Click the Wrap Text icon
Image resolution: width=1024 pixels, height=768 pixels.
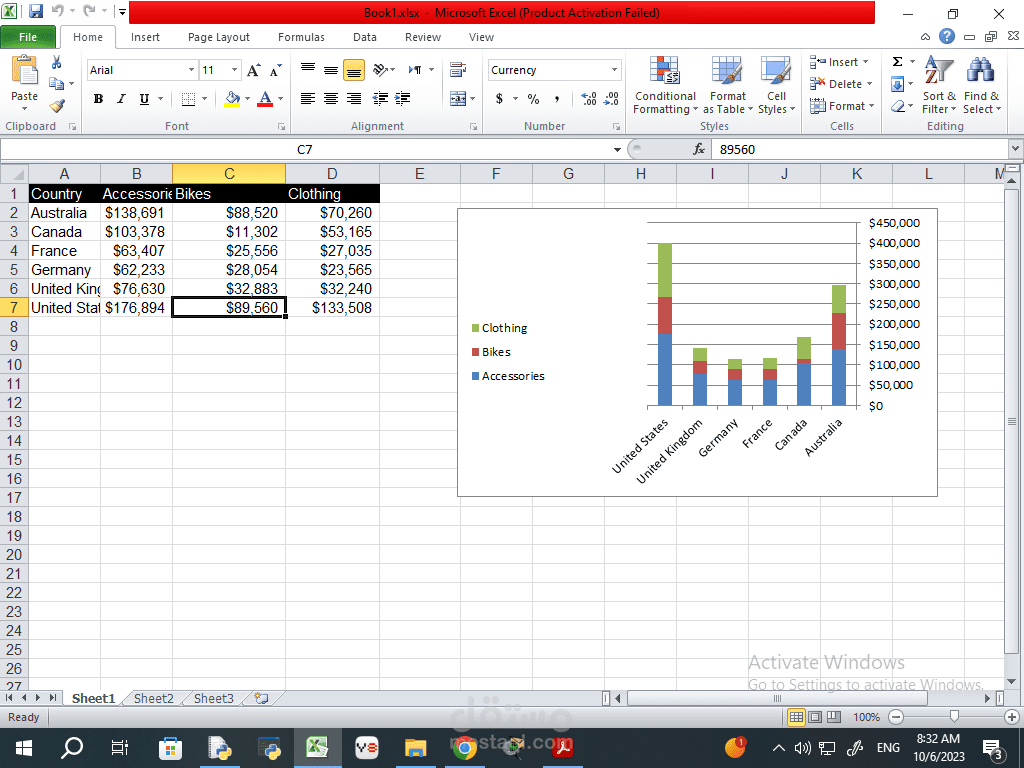458,69
